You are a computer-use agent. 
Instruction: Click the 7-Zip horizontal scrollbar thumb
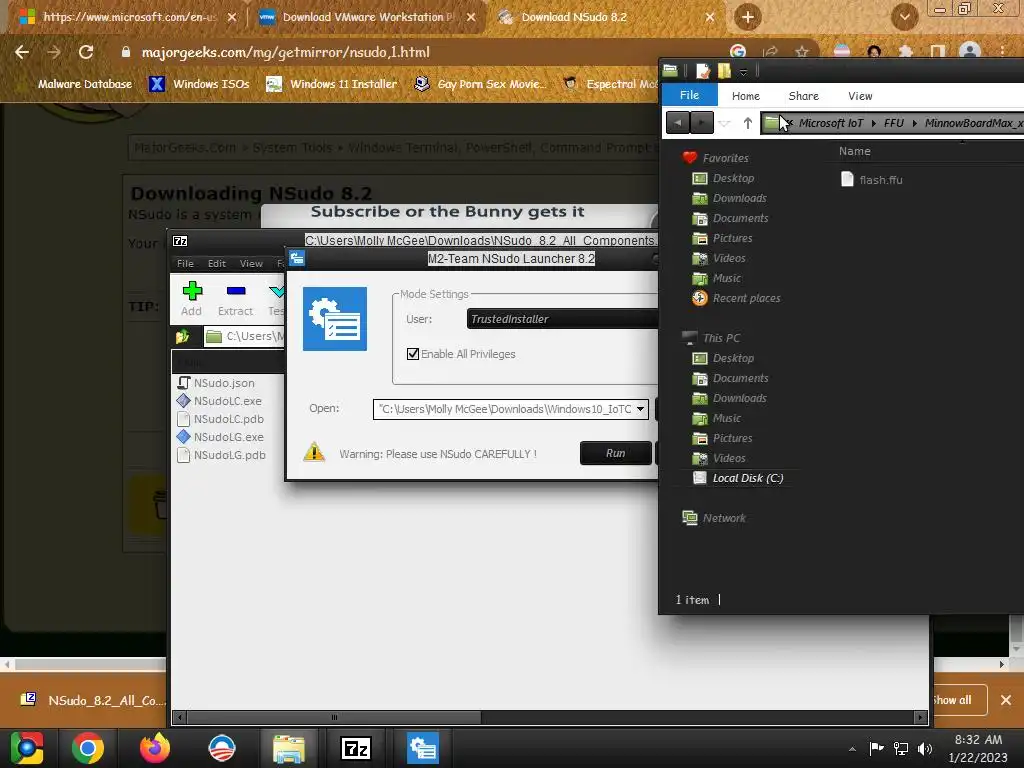coord(334,718)
